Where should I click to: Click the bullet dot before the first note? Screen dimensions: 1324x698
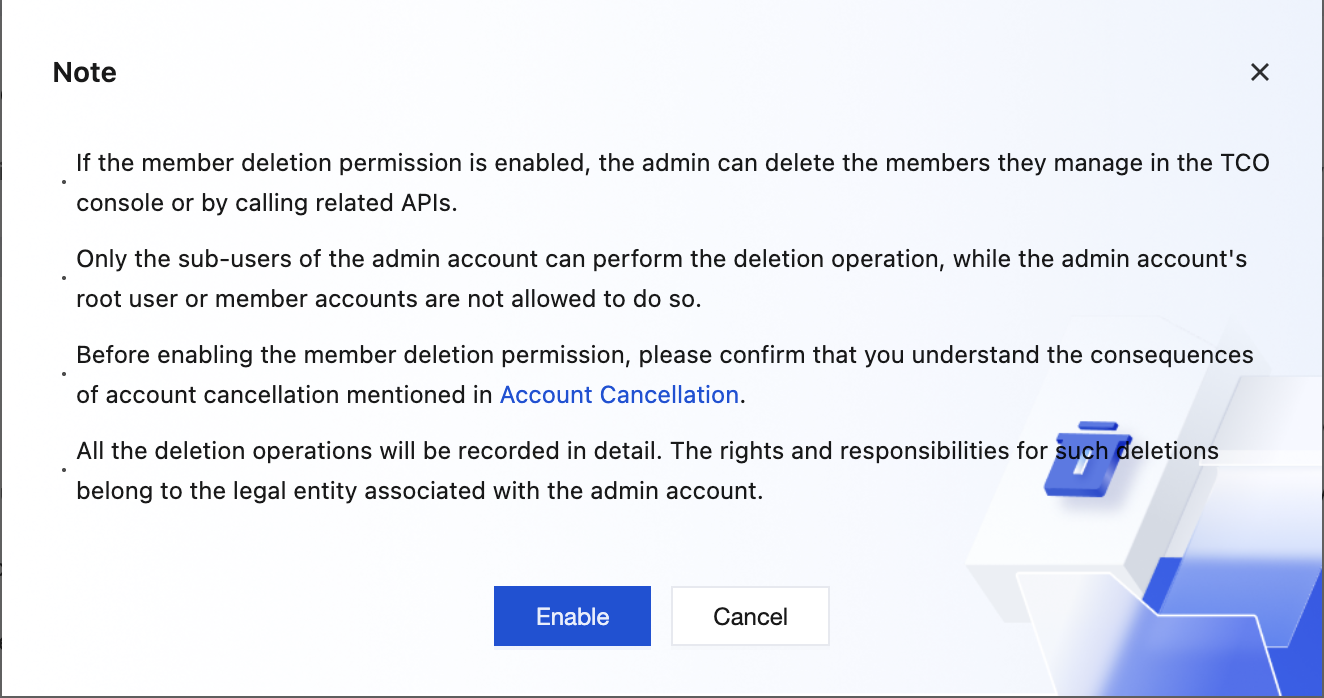64,183
